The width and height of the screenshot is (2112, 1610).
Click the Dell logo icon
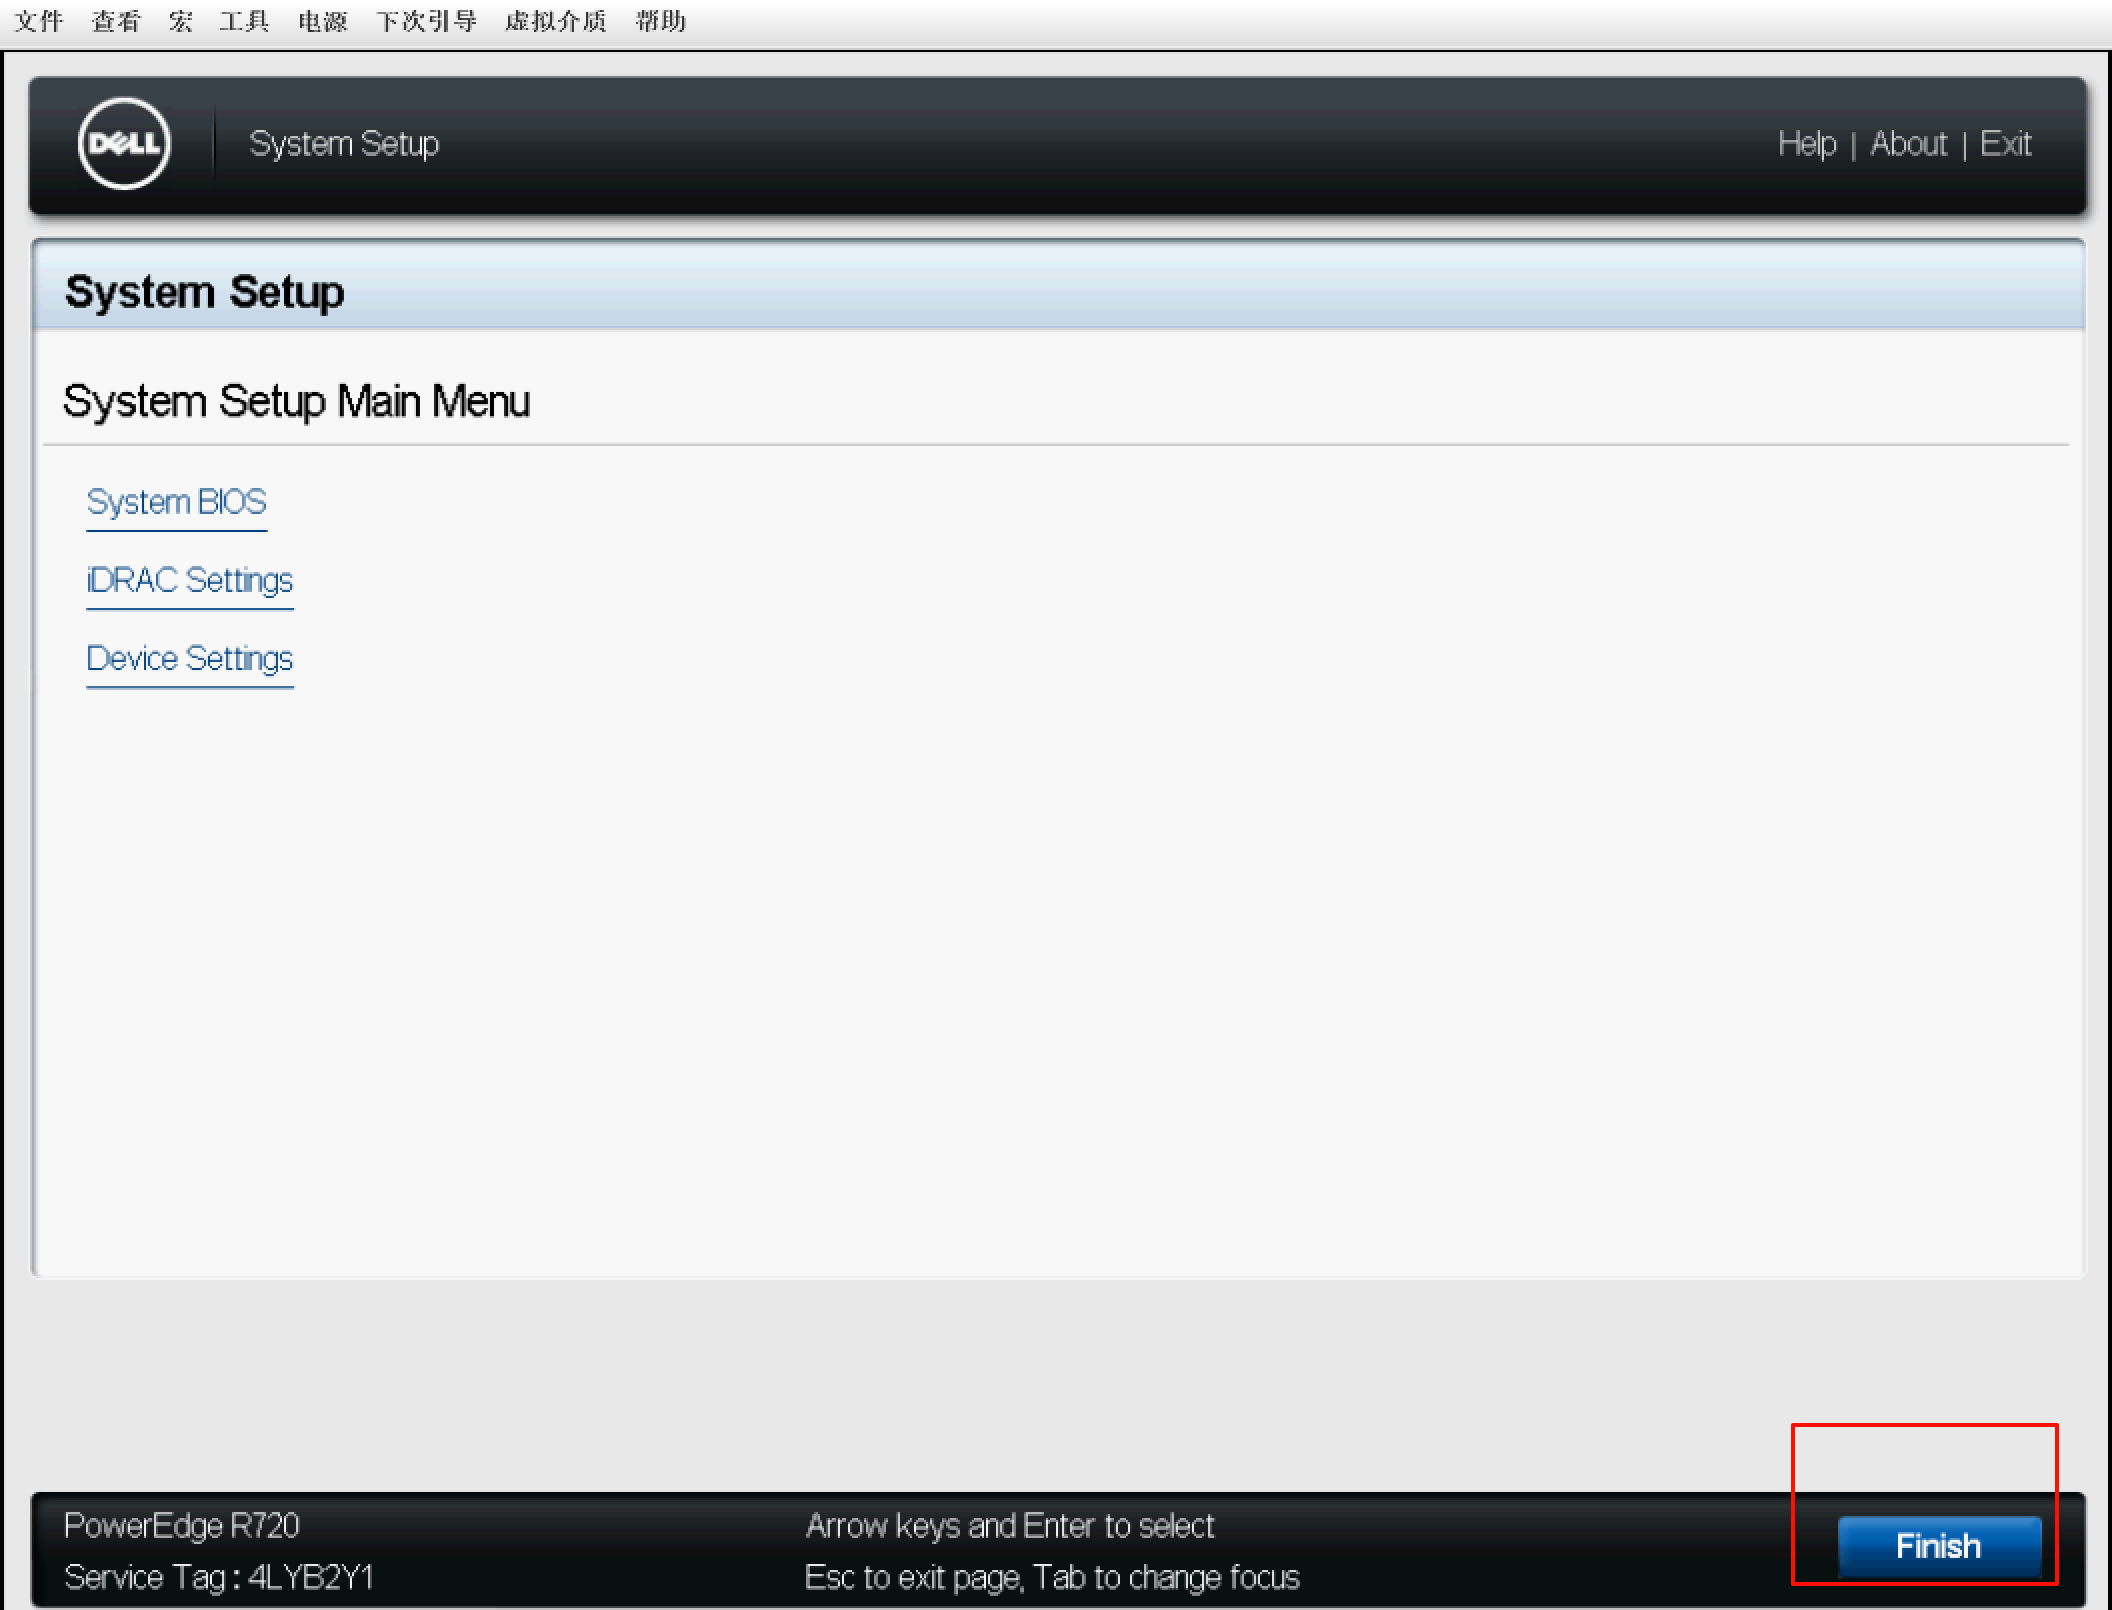tap(124, 143)
